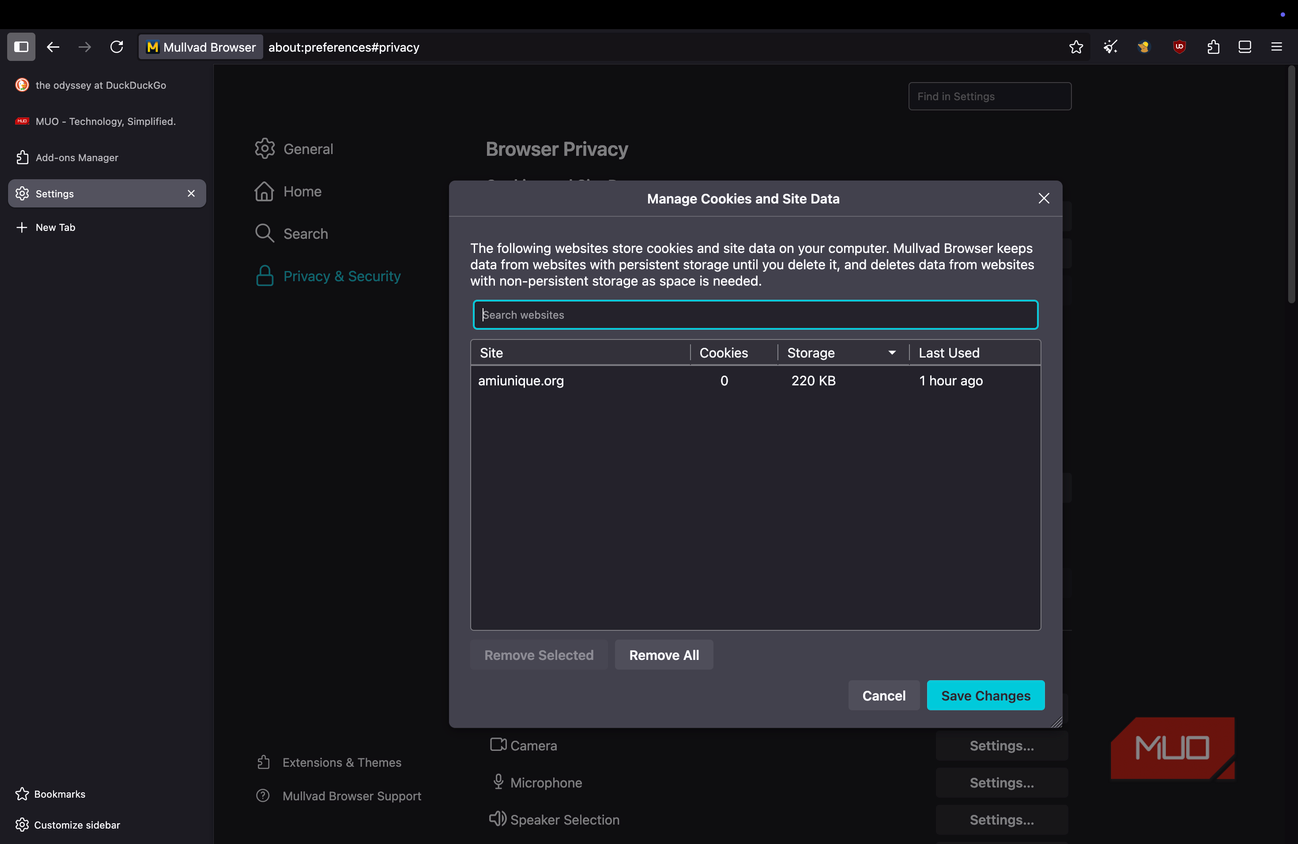
Task: Click the page vertical scrollbar
Action: click(1292, 183)
